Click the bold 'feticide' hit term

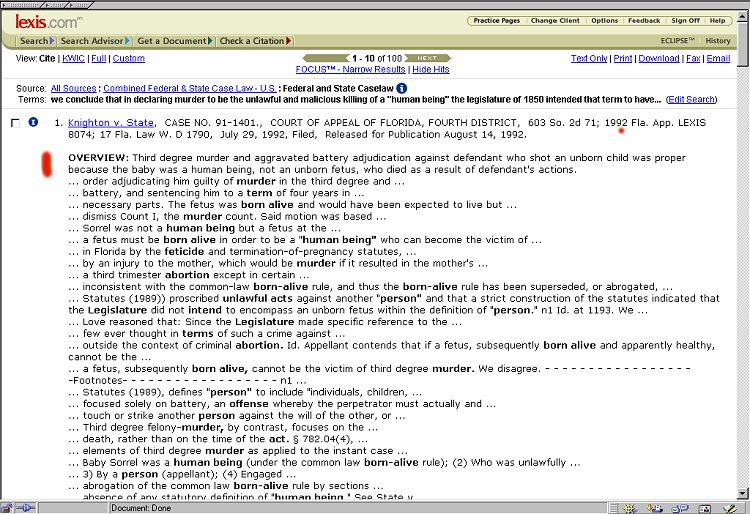coord(184,252)
